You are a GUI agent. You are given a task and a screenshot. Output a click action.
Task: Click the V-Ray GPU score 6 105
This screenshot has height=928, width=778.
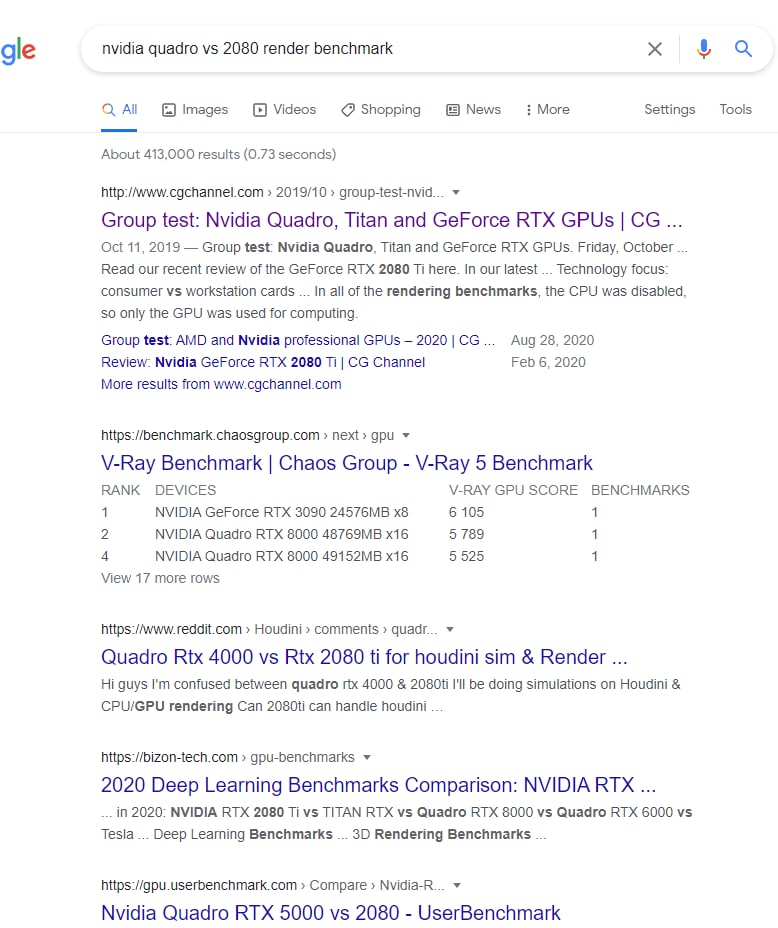pyautogui.click(x=466, y=513)
